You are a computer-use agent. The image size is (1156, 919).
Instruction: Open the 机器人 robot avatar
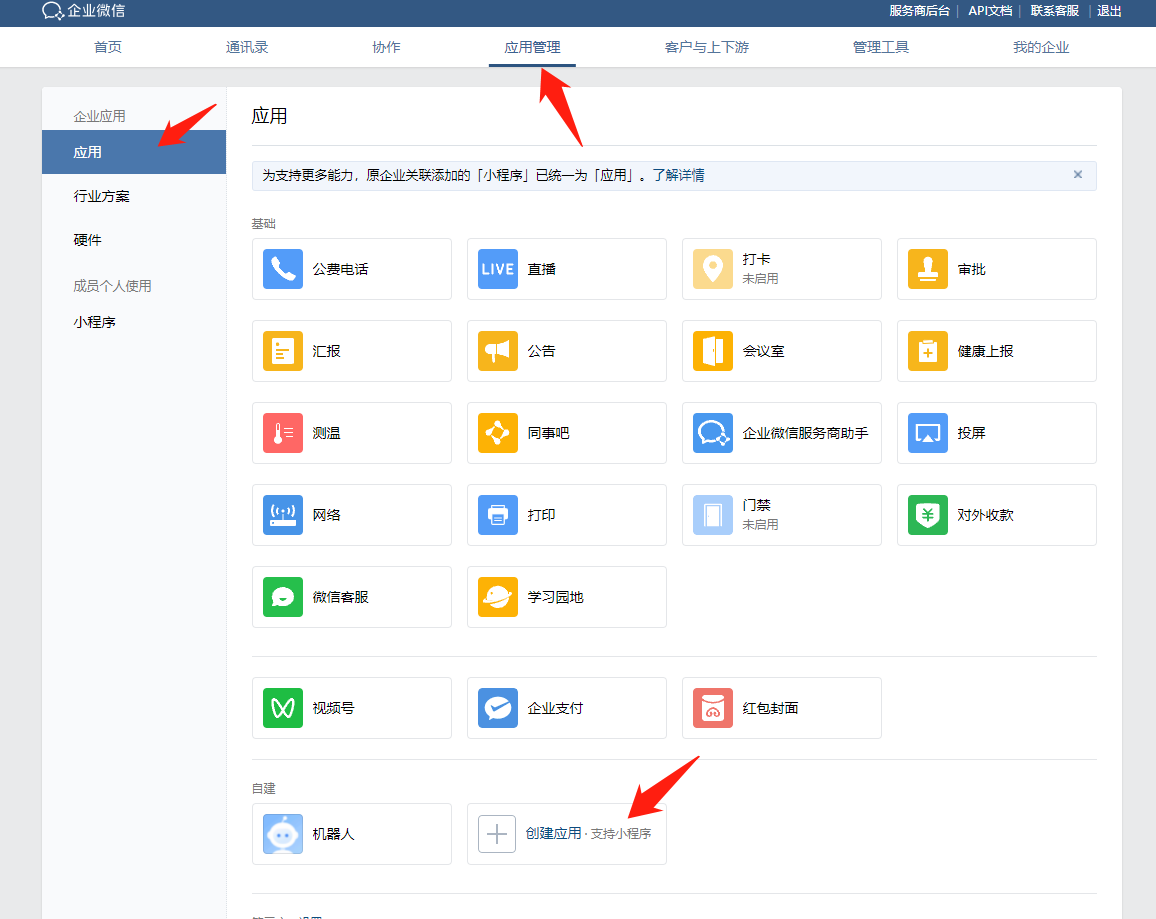(283, 834)
